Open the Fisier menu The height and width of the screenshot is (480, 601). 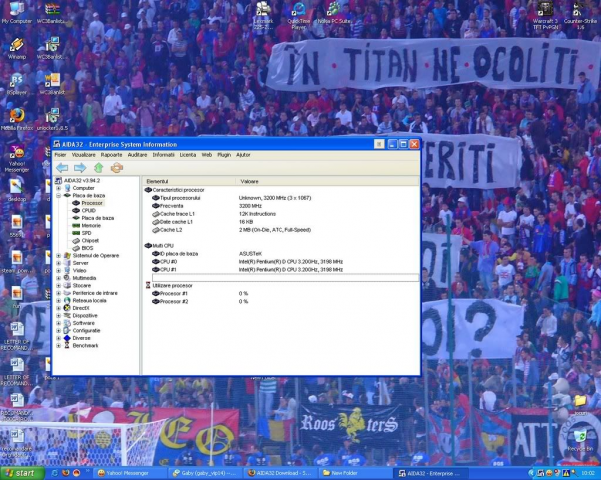60,155
